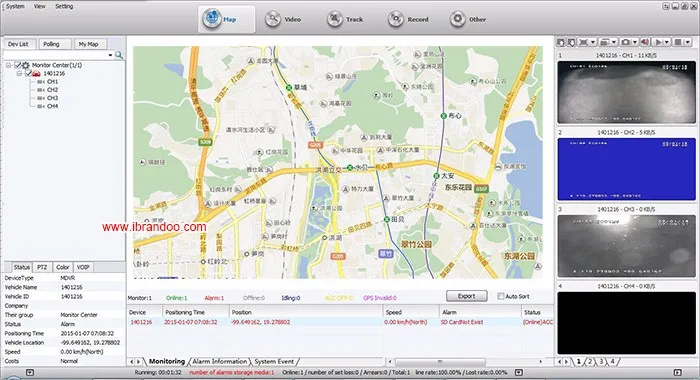Image resolution: width=700 pixels, height=380 pixels.
Task: Click the device search magnifier icon
Action: pos(119,55)
